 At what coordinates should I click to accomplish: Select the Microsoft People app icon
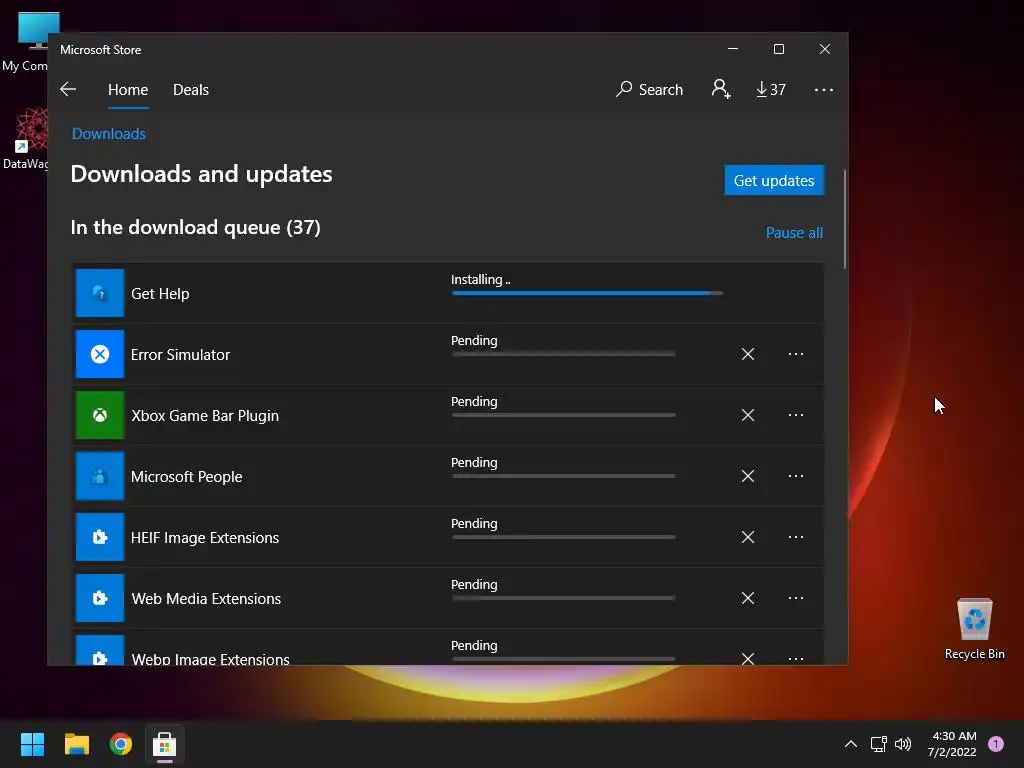pos(100,476)
